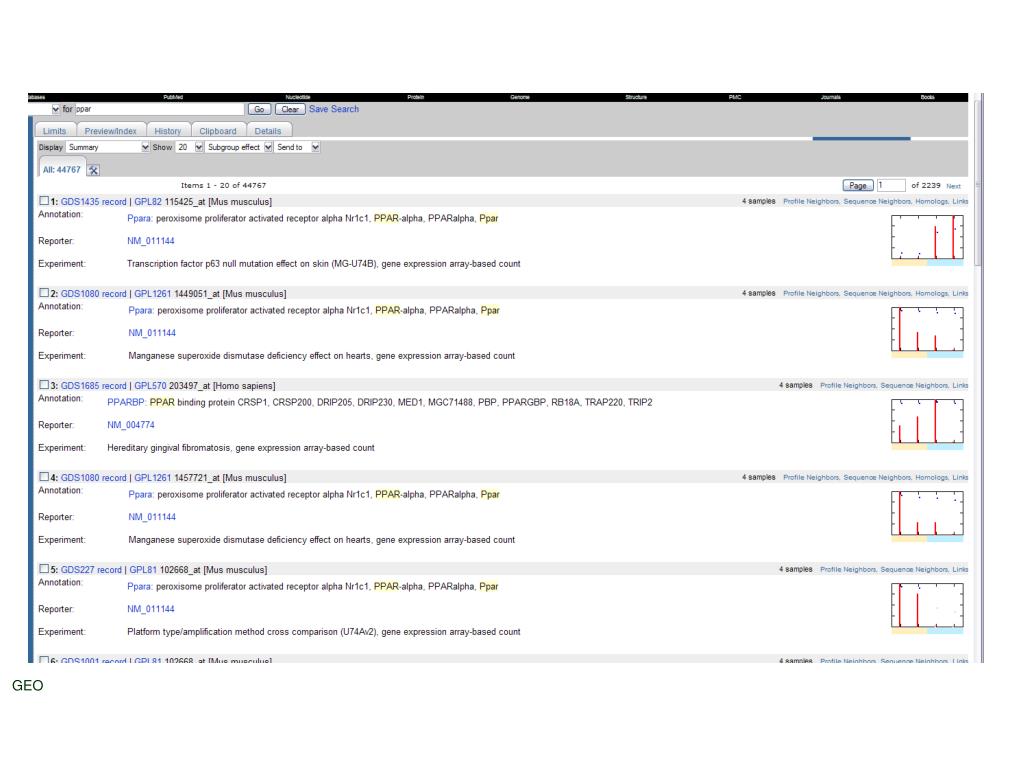Click GPL1261 link in result 2
This screenshot has width=1024, height=768.
[152, 294]
